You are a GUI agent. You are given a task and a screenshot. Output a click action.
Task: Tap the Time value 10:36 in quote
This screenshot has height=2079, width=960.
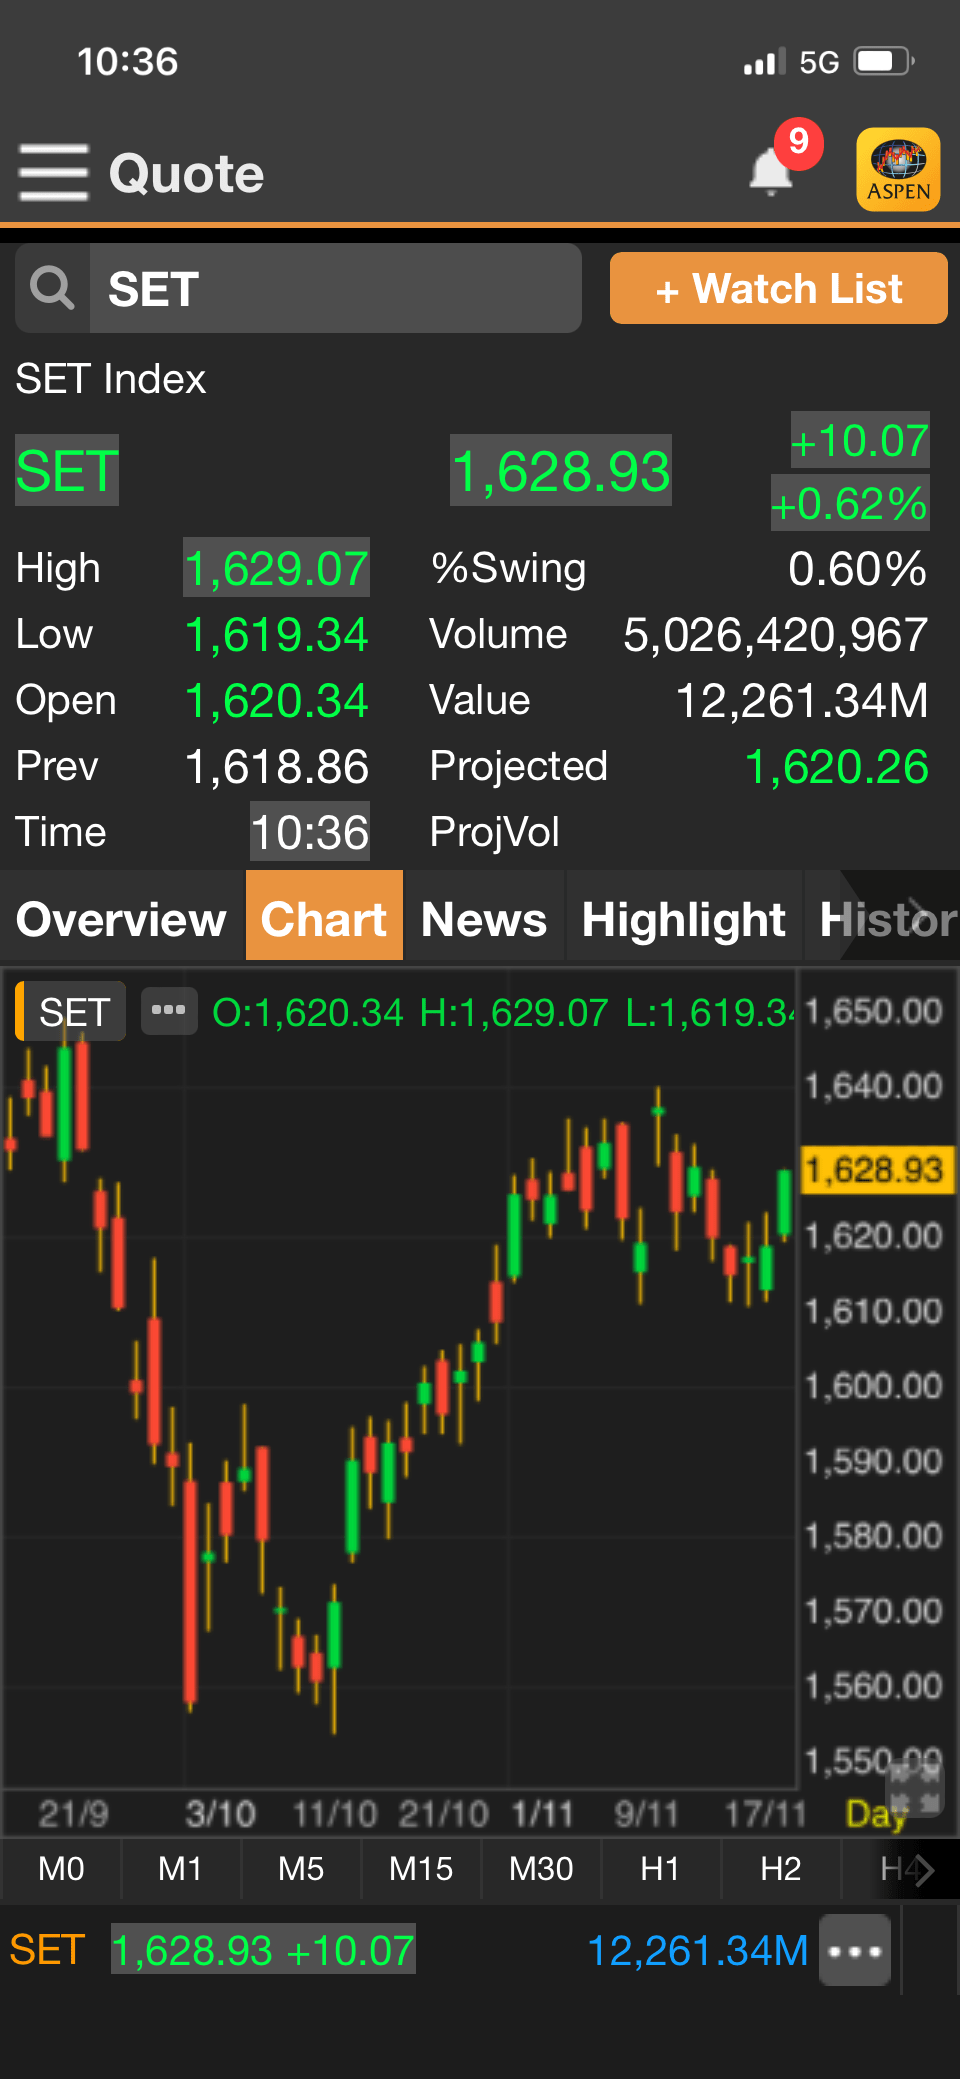point(310,832)
